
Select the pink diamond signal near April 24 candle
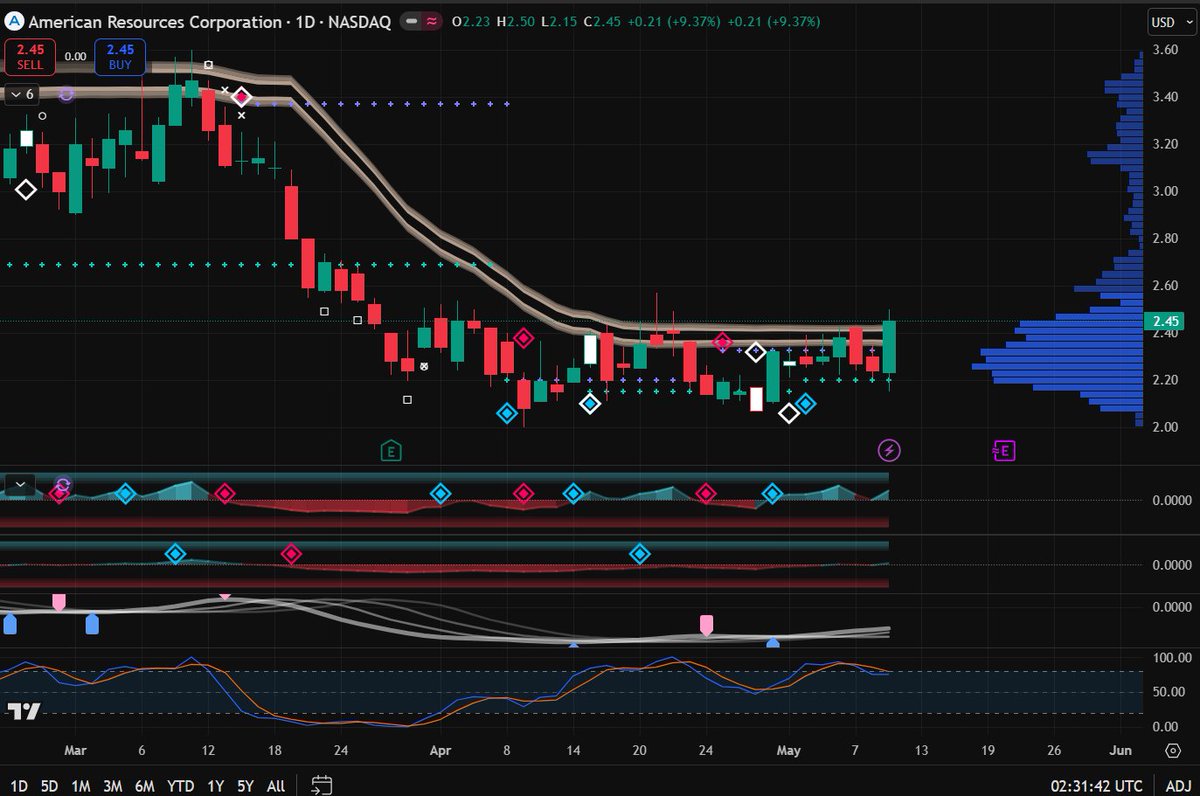click(x=722, y=344)
